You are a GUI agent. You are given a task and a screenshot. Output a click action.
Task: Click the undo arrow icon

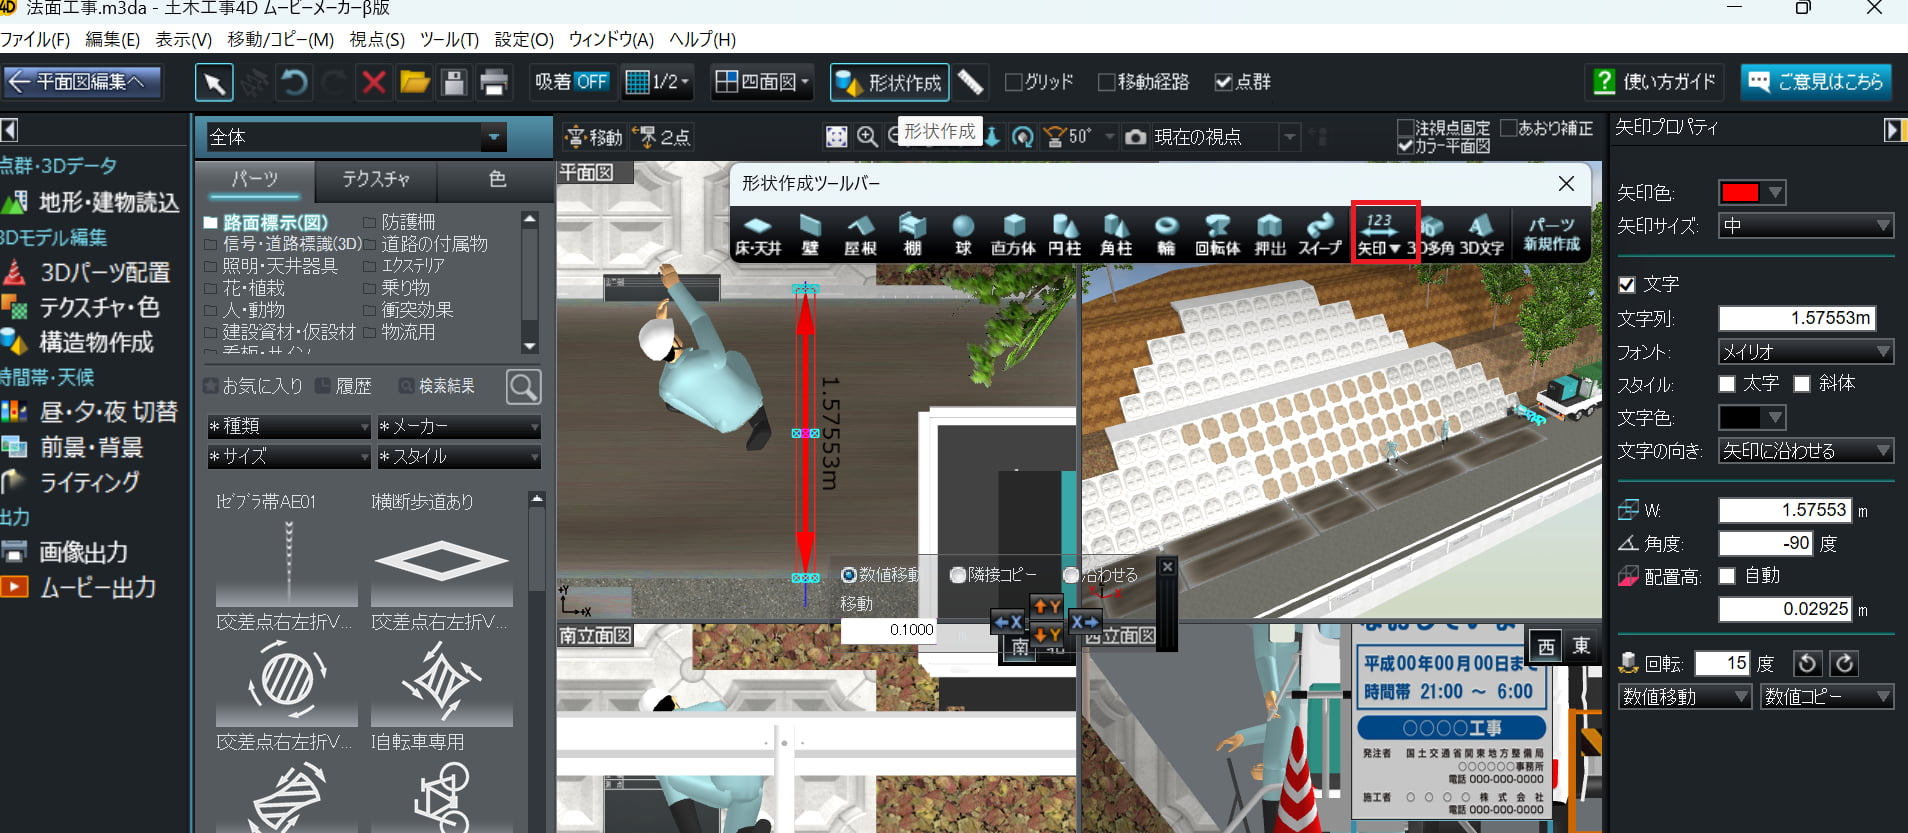pyautogui.click(x=294, y=82)
